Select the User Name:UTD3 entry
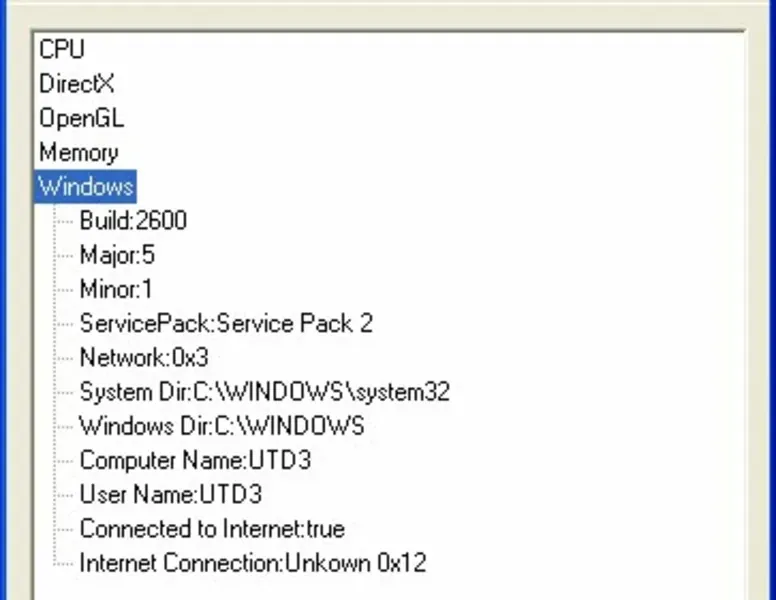Screen dimensions: 776x600 [x=170, y=495]
